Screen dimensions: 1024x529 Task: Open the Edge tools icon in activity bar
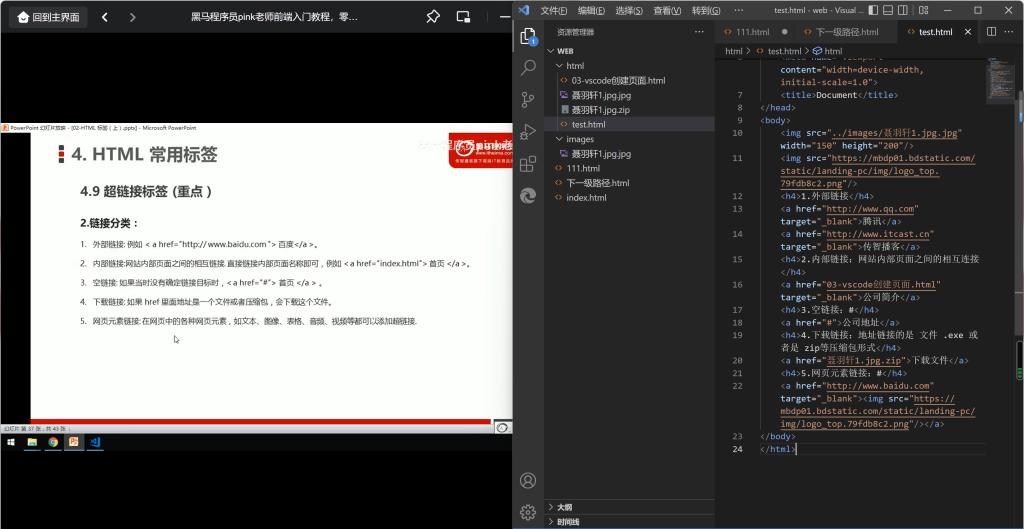(x=529, y=196)
